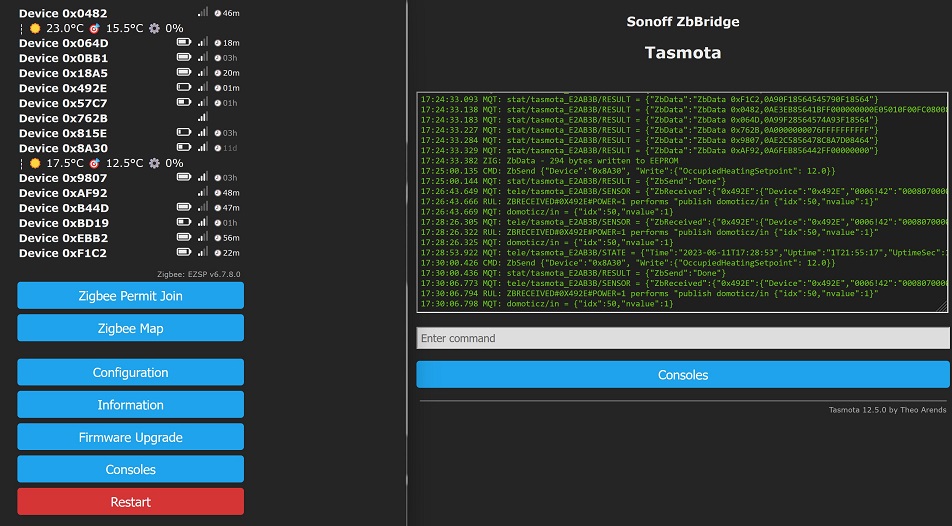
Task: Click last-seen clock icon showing 11d
Action: pos(217,148)
